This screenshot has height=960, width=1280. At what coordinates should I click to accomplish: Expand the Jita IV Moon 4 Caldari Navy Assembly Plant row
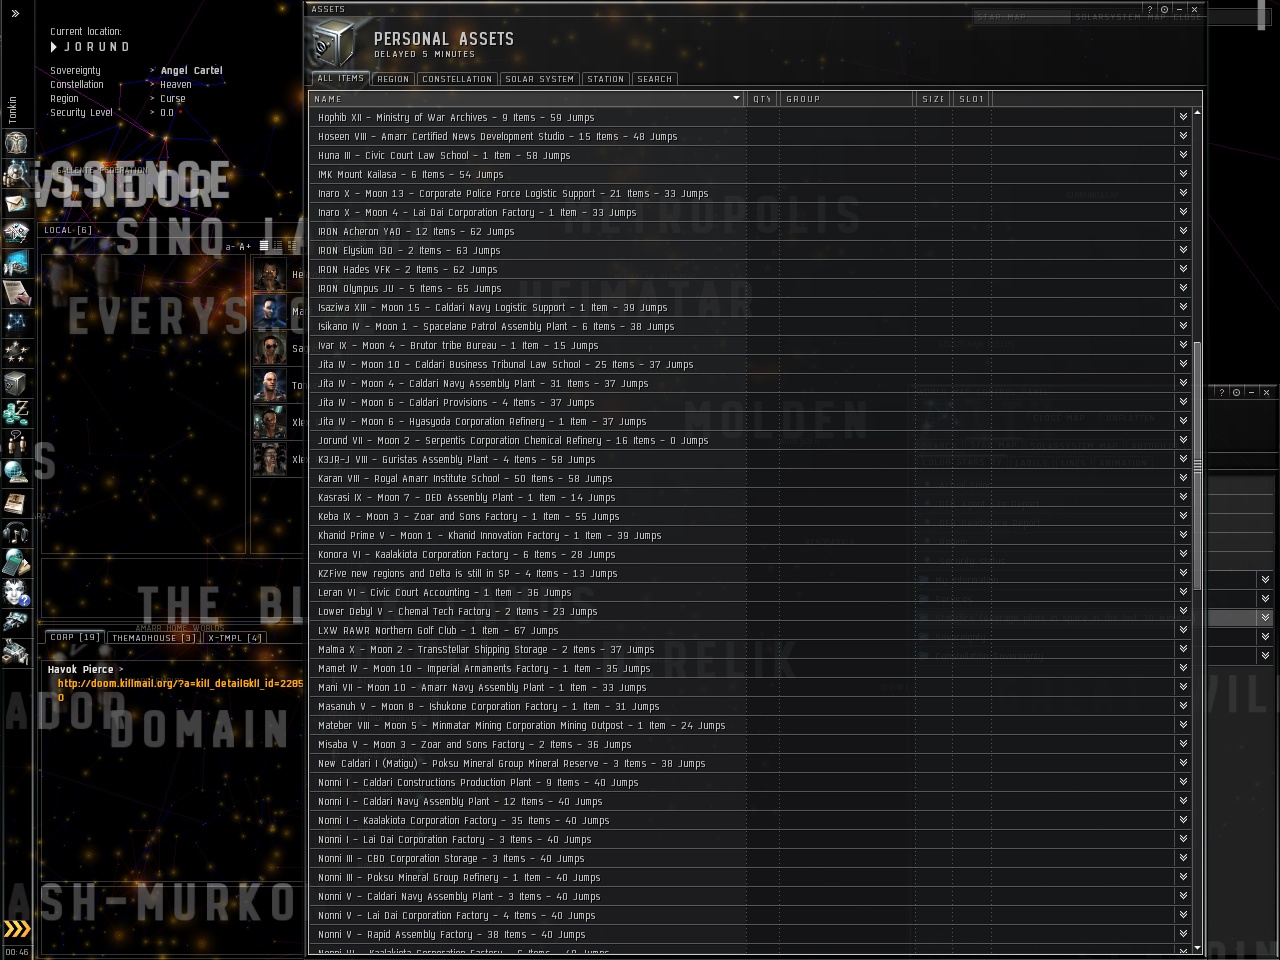pyautogui.click(x=1183, y=383)
